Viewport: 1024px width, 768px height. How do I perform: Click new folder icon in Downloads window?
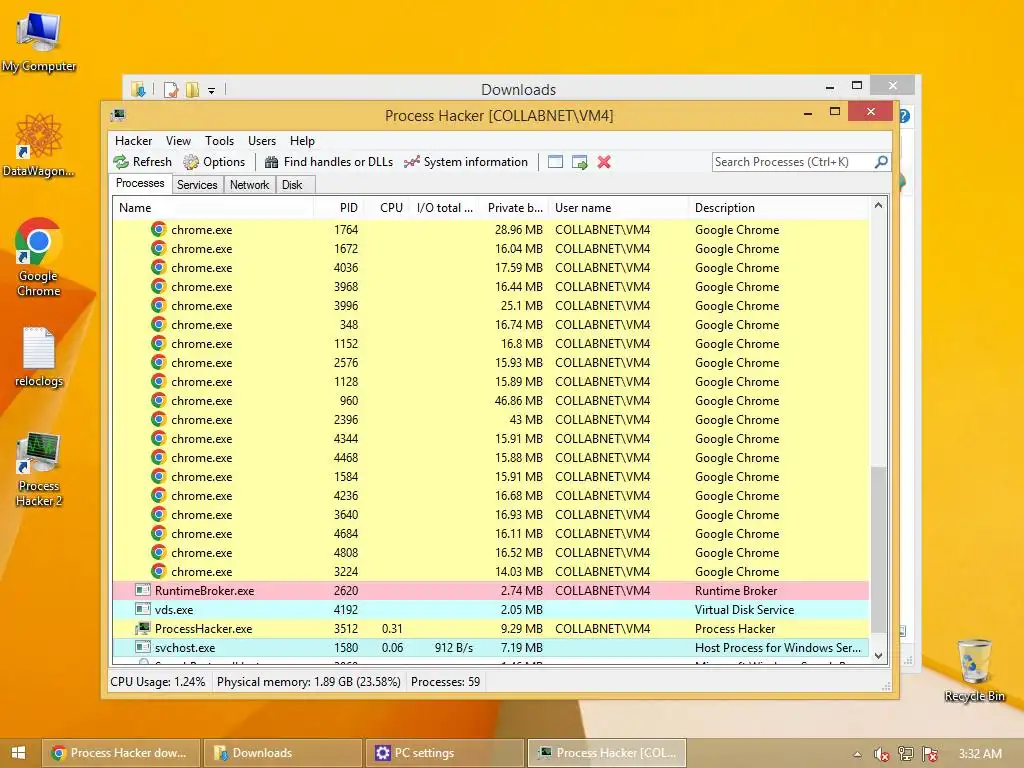tap(192, 89)
